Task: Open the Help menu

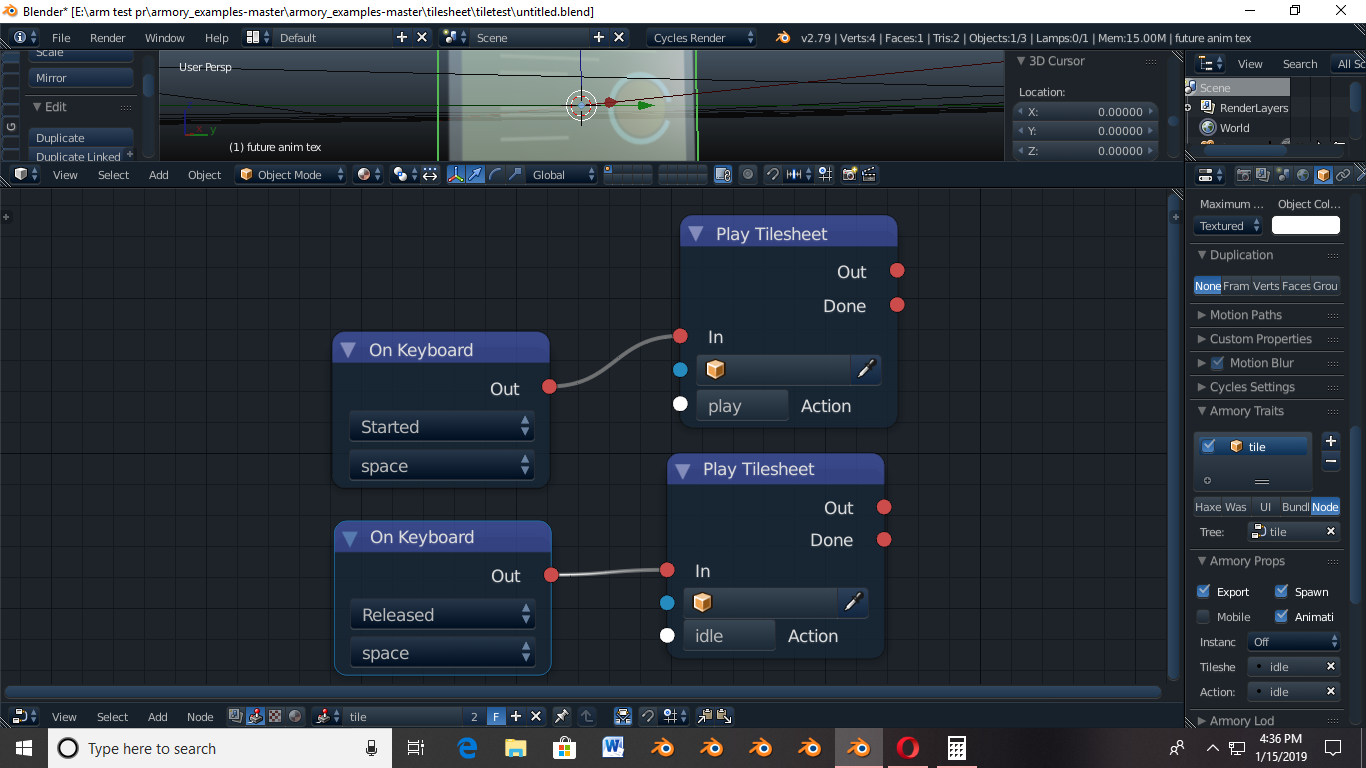Action: [217, 38]
